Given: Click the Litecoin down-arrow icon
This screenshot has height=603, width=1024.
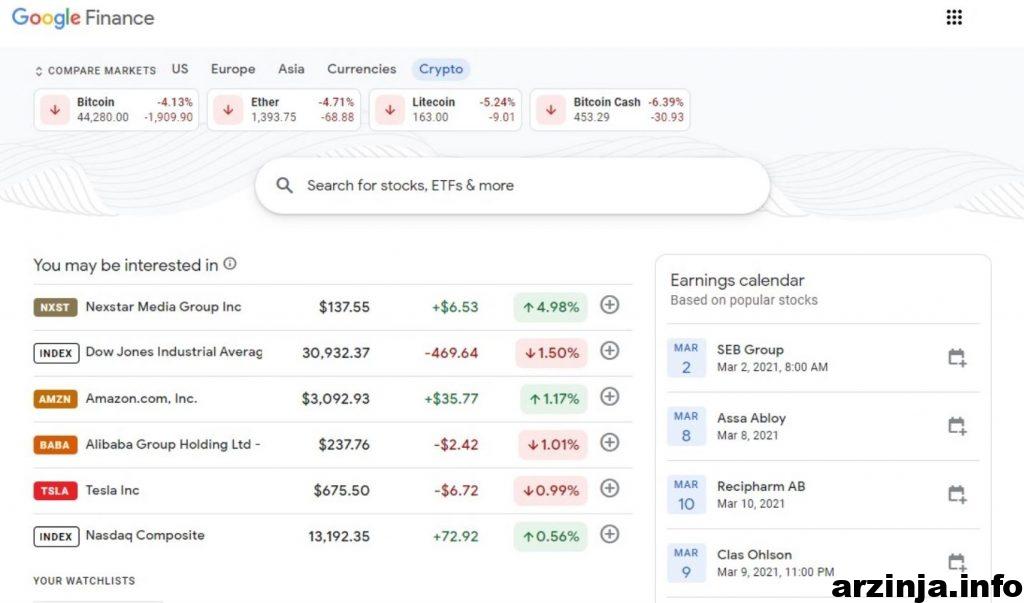Looking at the screenshot, I should 390,110.
